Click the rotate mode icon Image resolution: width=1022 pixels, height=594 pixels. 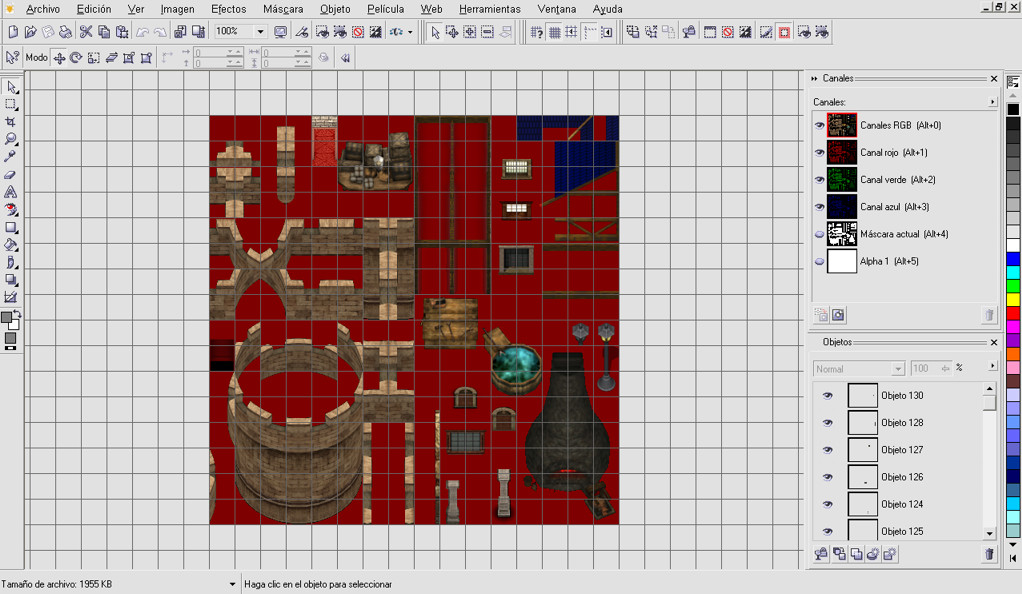pos(76,57)
